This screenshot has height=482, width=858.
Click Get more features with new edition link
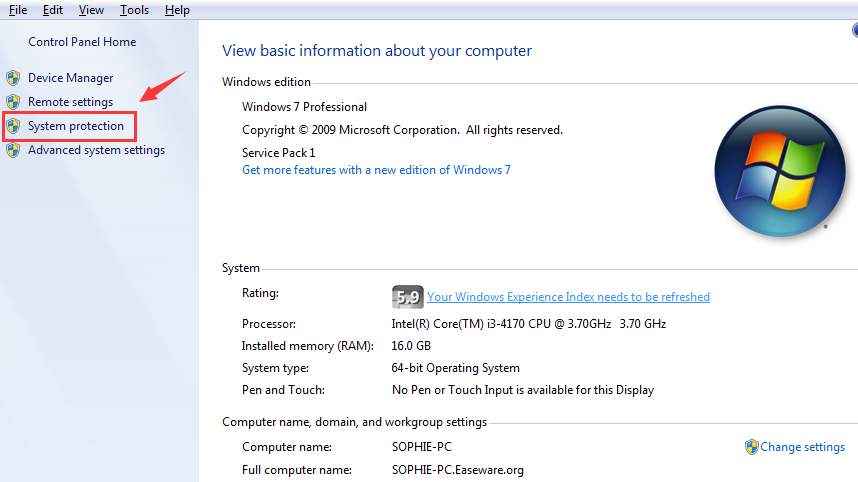point(376,170)
